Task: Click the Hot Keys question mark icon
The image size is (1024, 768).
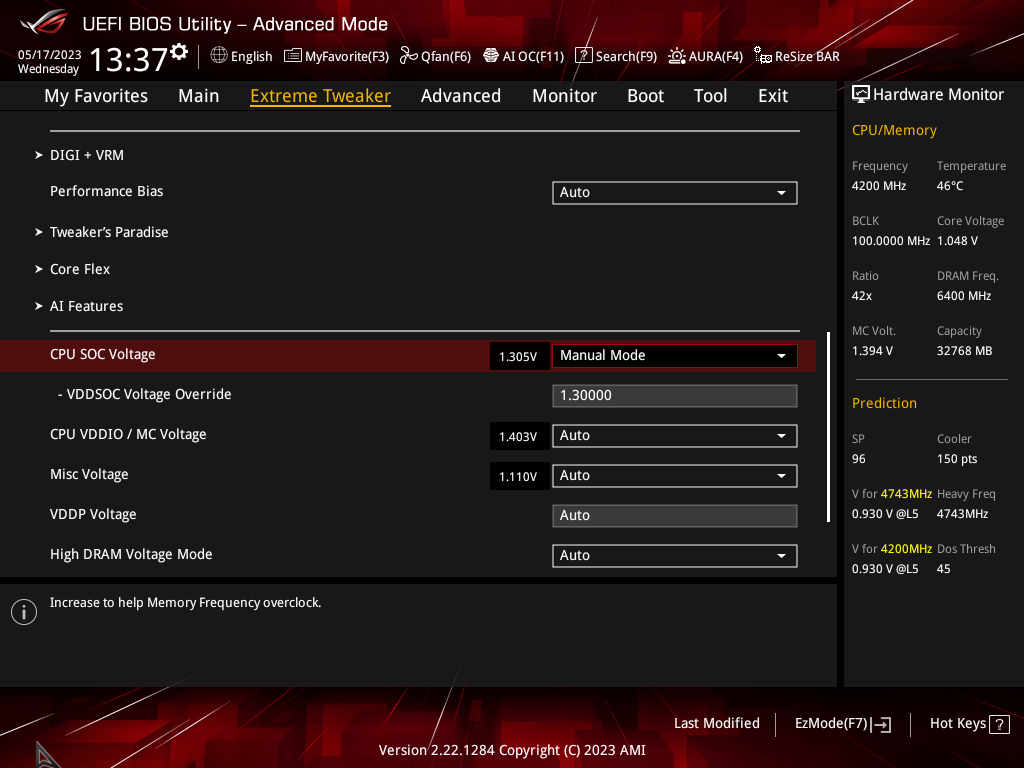Action: [999, 724]
